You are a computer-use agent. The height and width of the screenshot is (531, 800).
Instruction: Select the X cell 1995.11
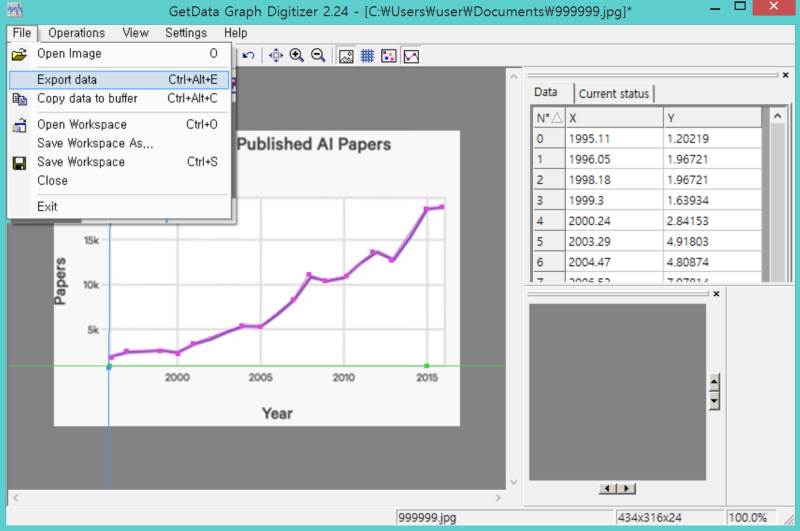click(x=614, y=139)
